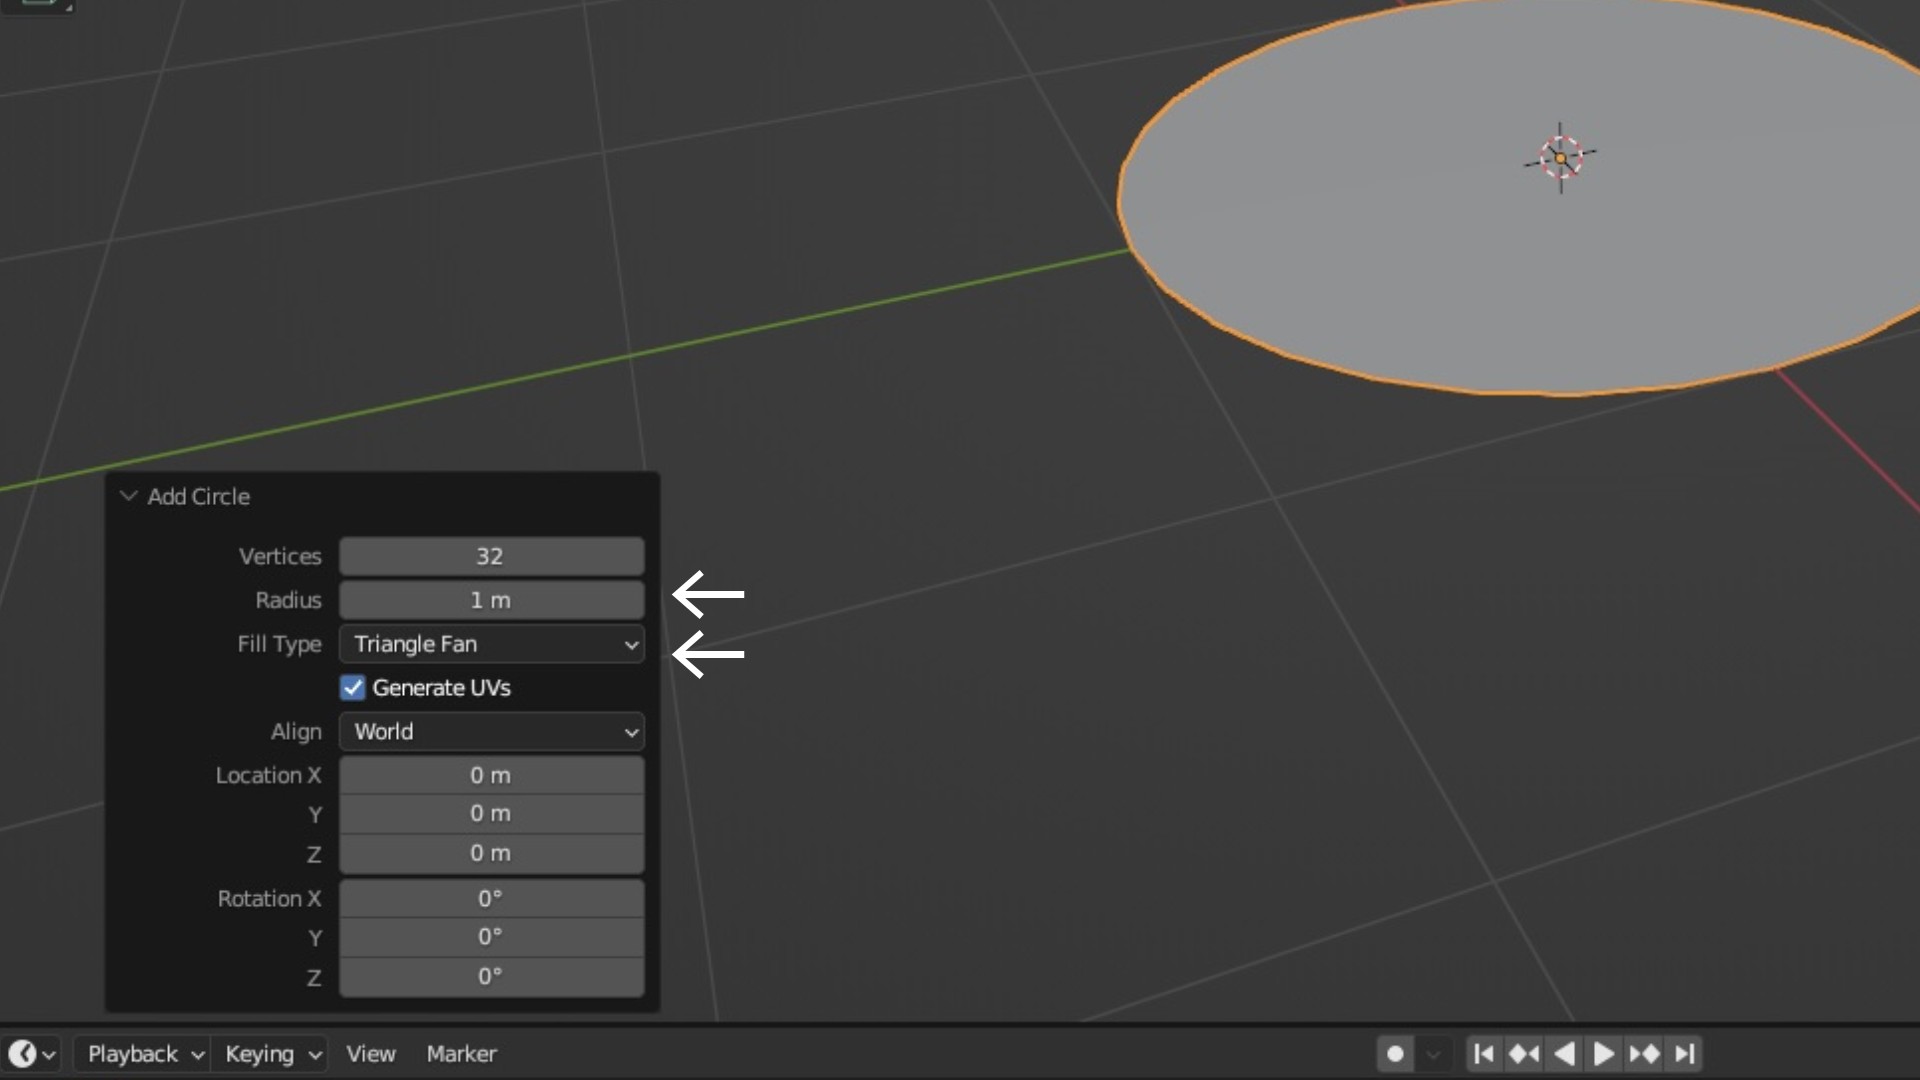Screen dimensions: 1920x1080
Task: Play animation in reverse
Action: pos(1564,1054)
